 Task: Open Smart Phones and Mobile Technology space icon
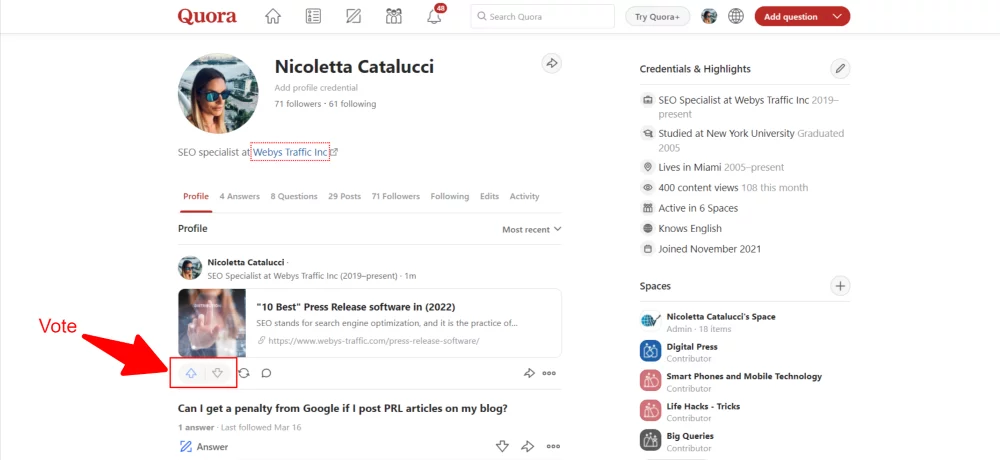click(650, 381)
